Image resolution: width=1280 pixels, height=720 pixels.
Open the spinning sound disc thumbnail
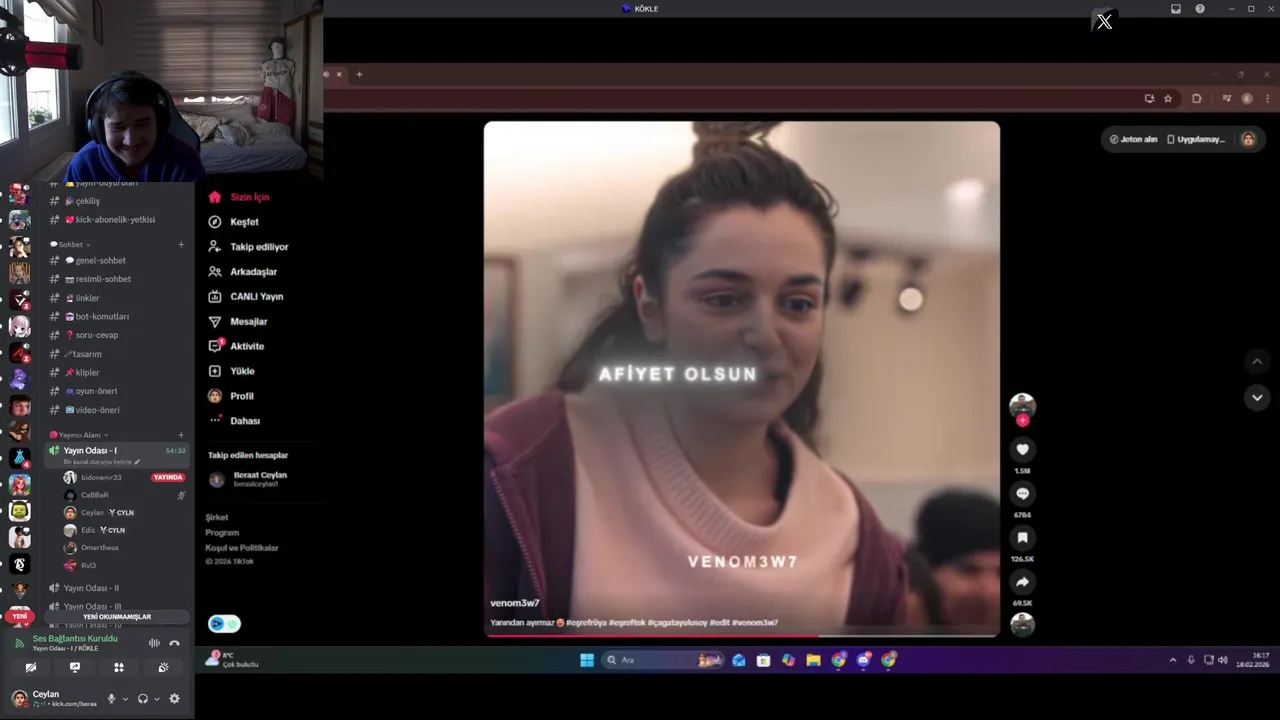(1022, 625)
